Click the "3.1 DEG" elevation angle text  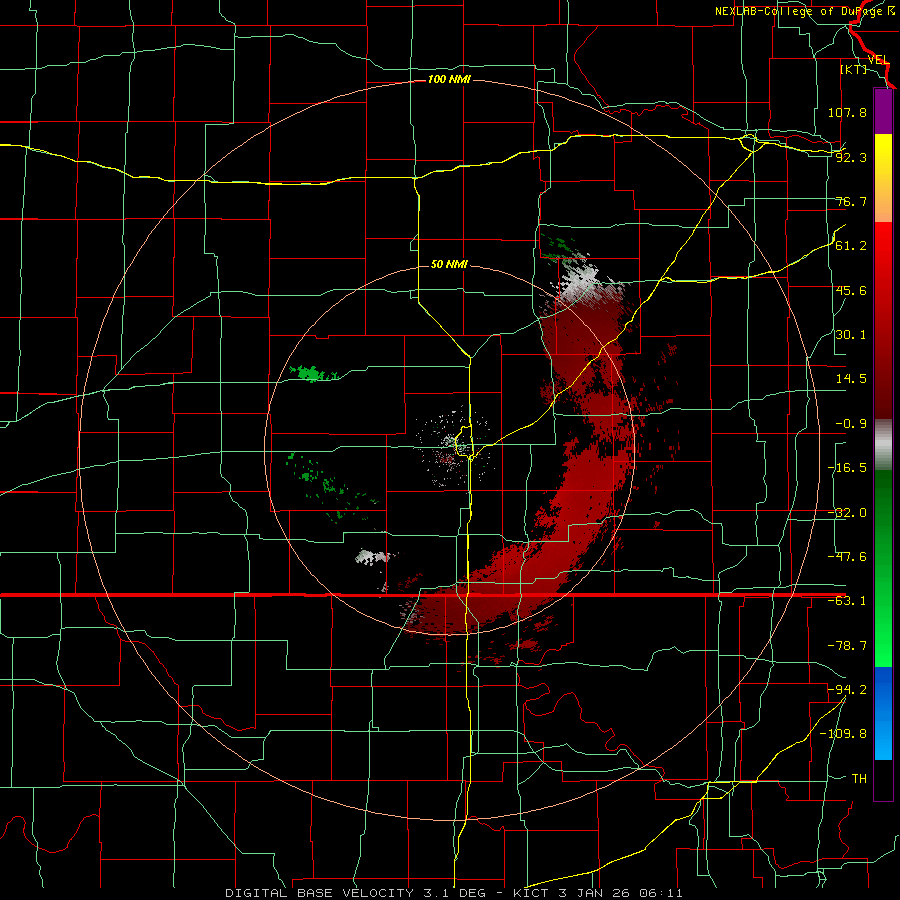pos(454,893)
